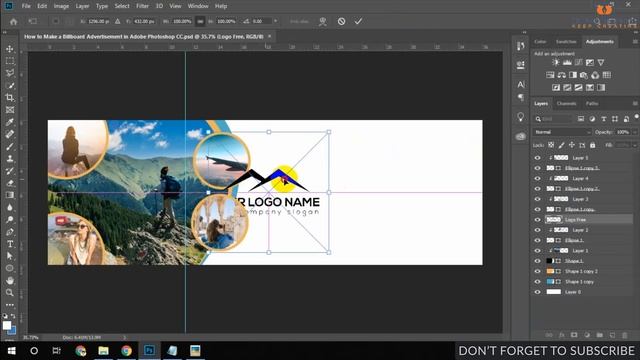Open File Explorer in the taskbar

(x=103, y=351)
